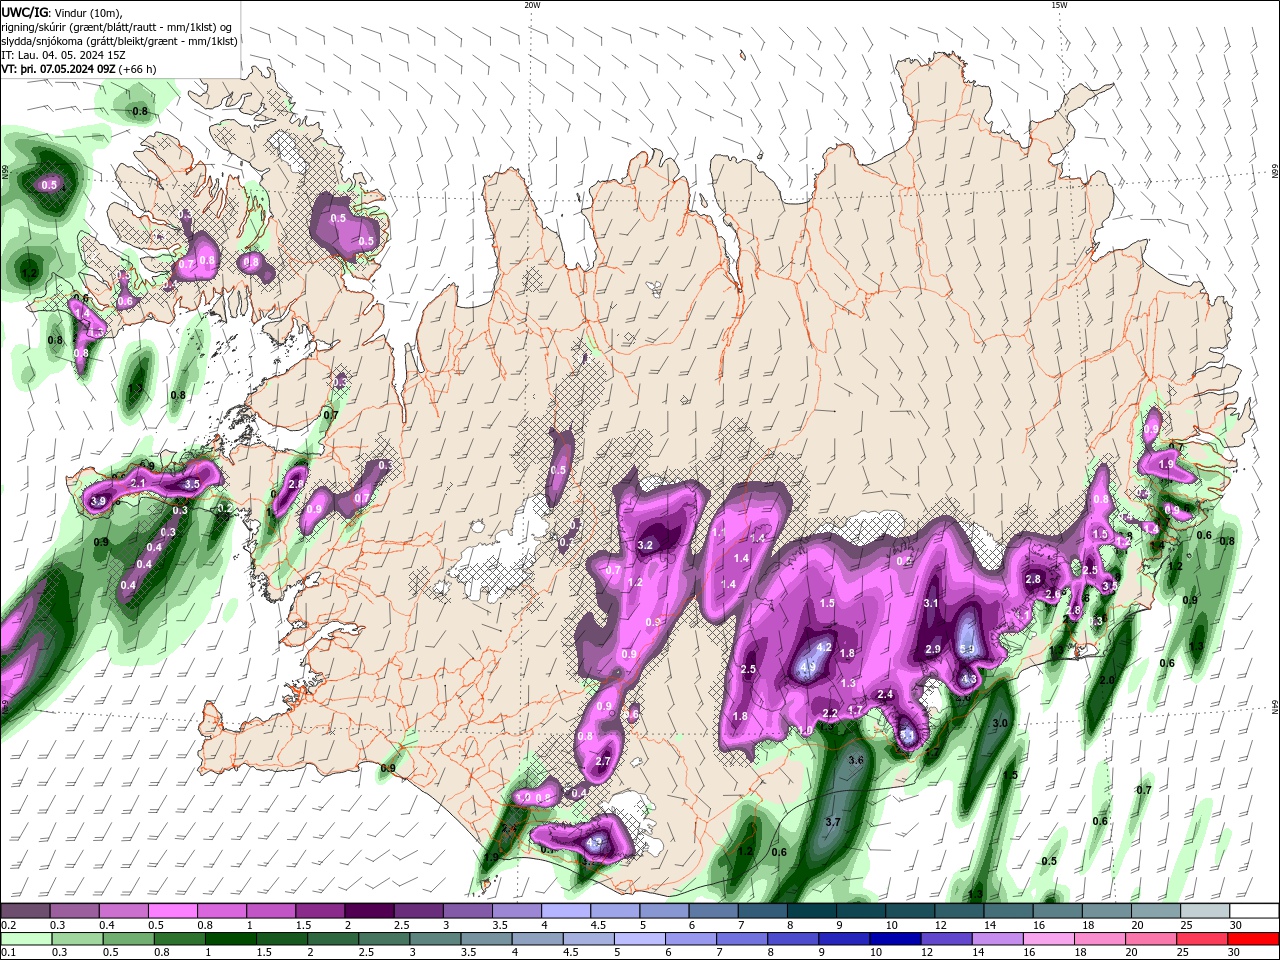
Task: Click the 2.2 snowfall value on the map
Action: [830, 713]
